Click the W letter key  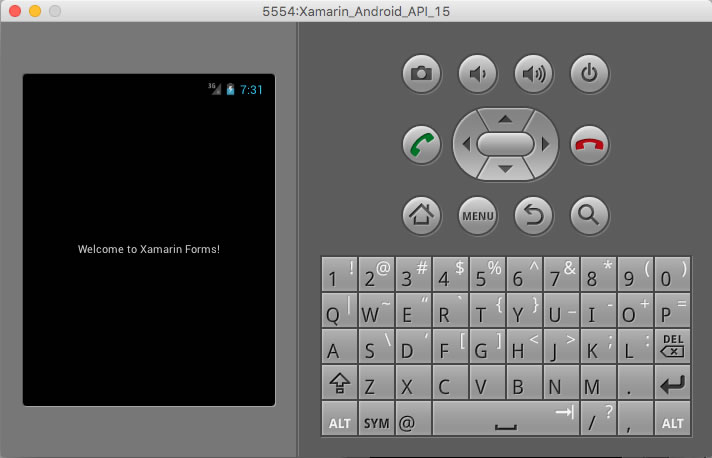click(x=376, y=310)
